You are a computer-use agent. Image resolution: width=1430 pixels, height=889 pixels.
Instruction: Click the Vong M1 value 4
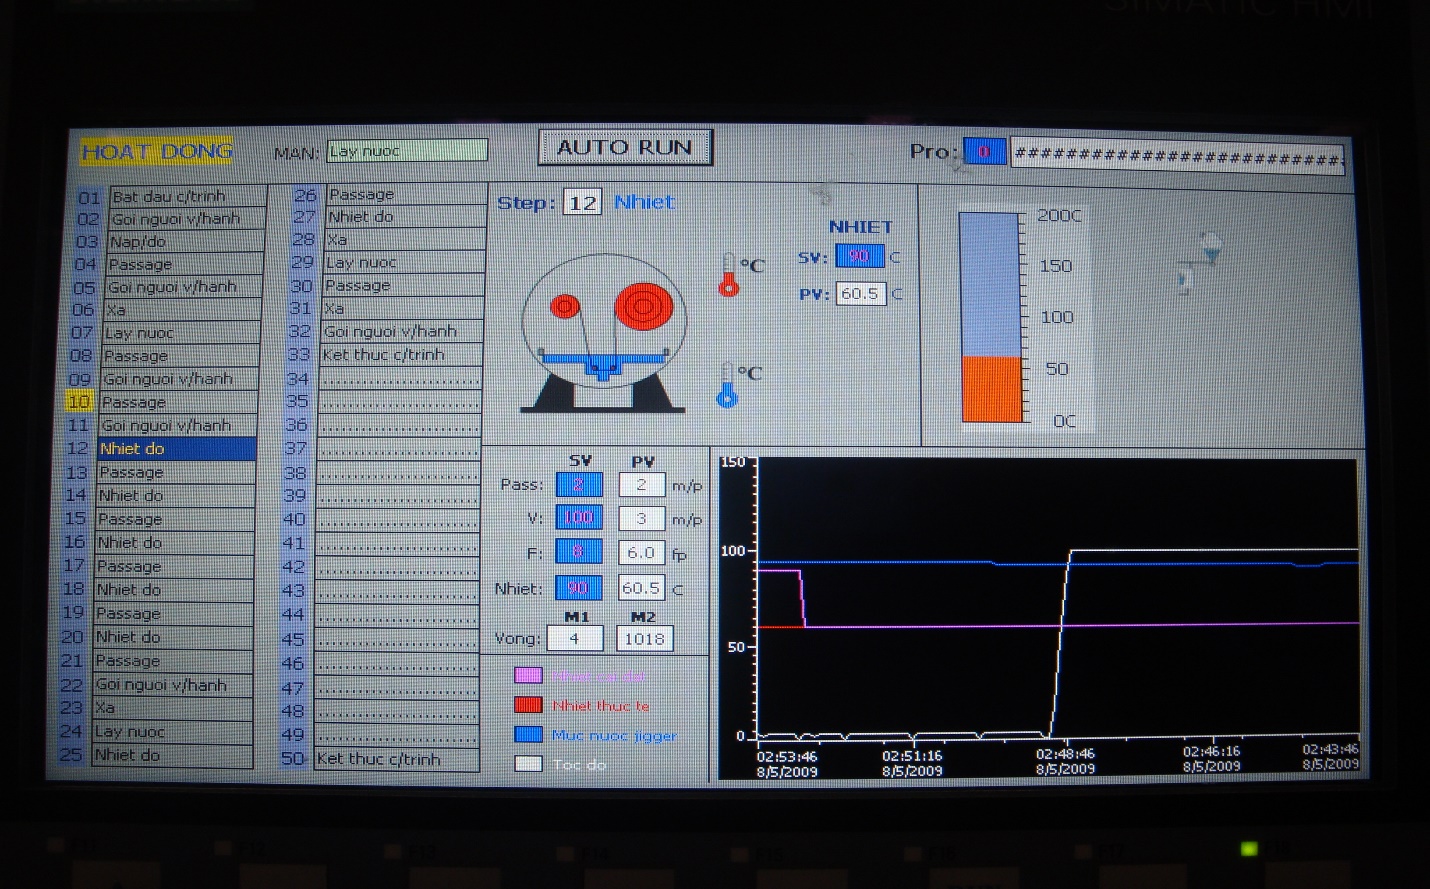pyautogui.click(x=575, y=638)
